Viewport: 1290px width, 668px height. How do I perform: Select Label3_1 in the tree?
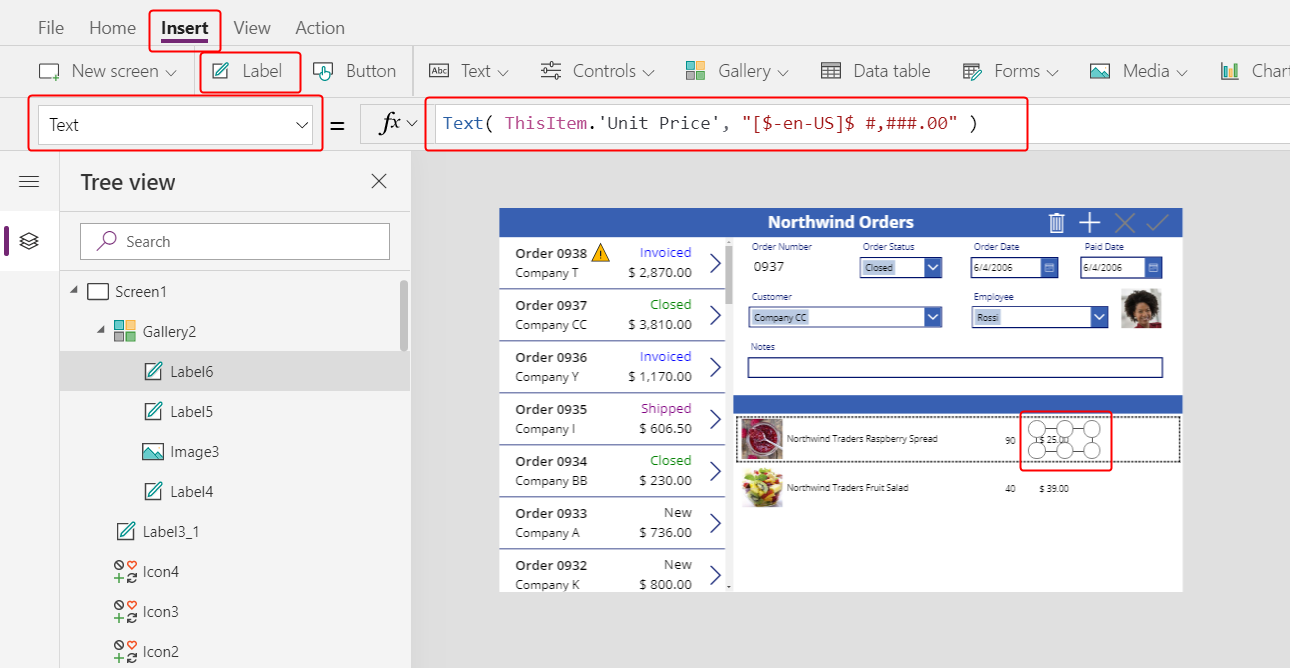pyautogui.click(x=171, y=531)
